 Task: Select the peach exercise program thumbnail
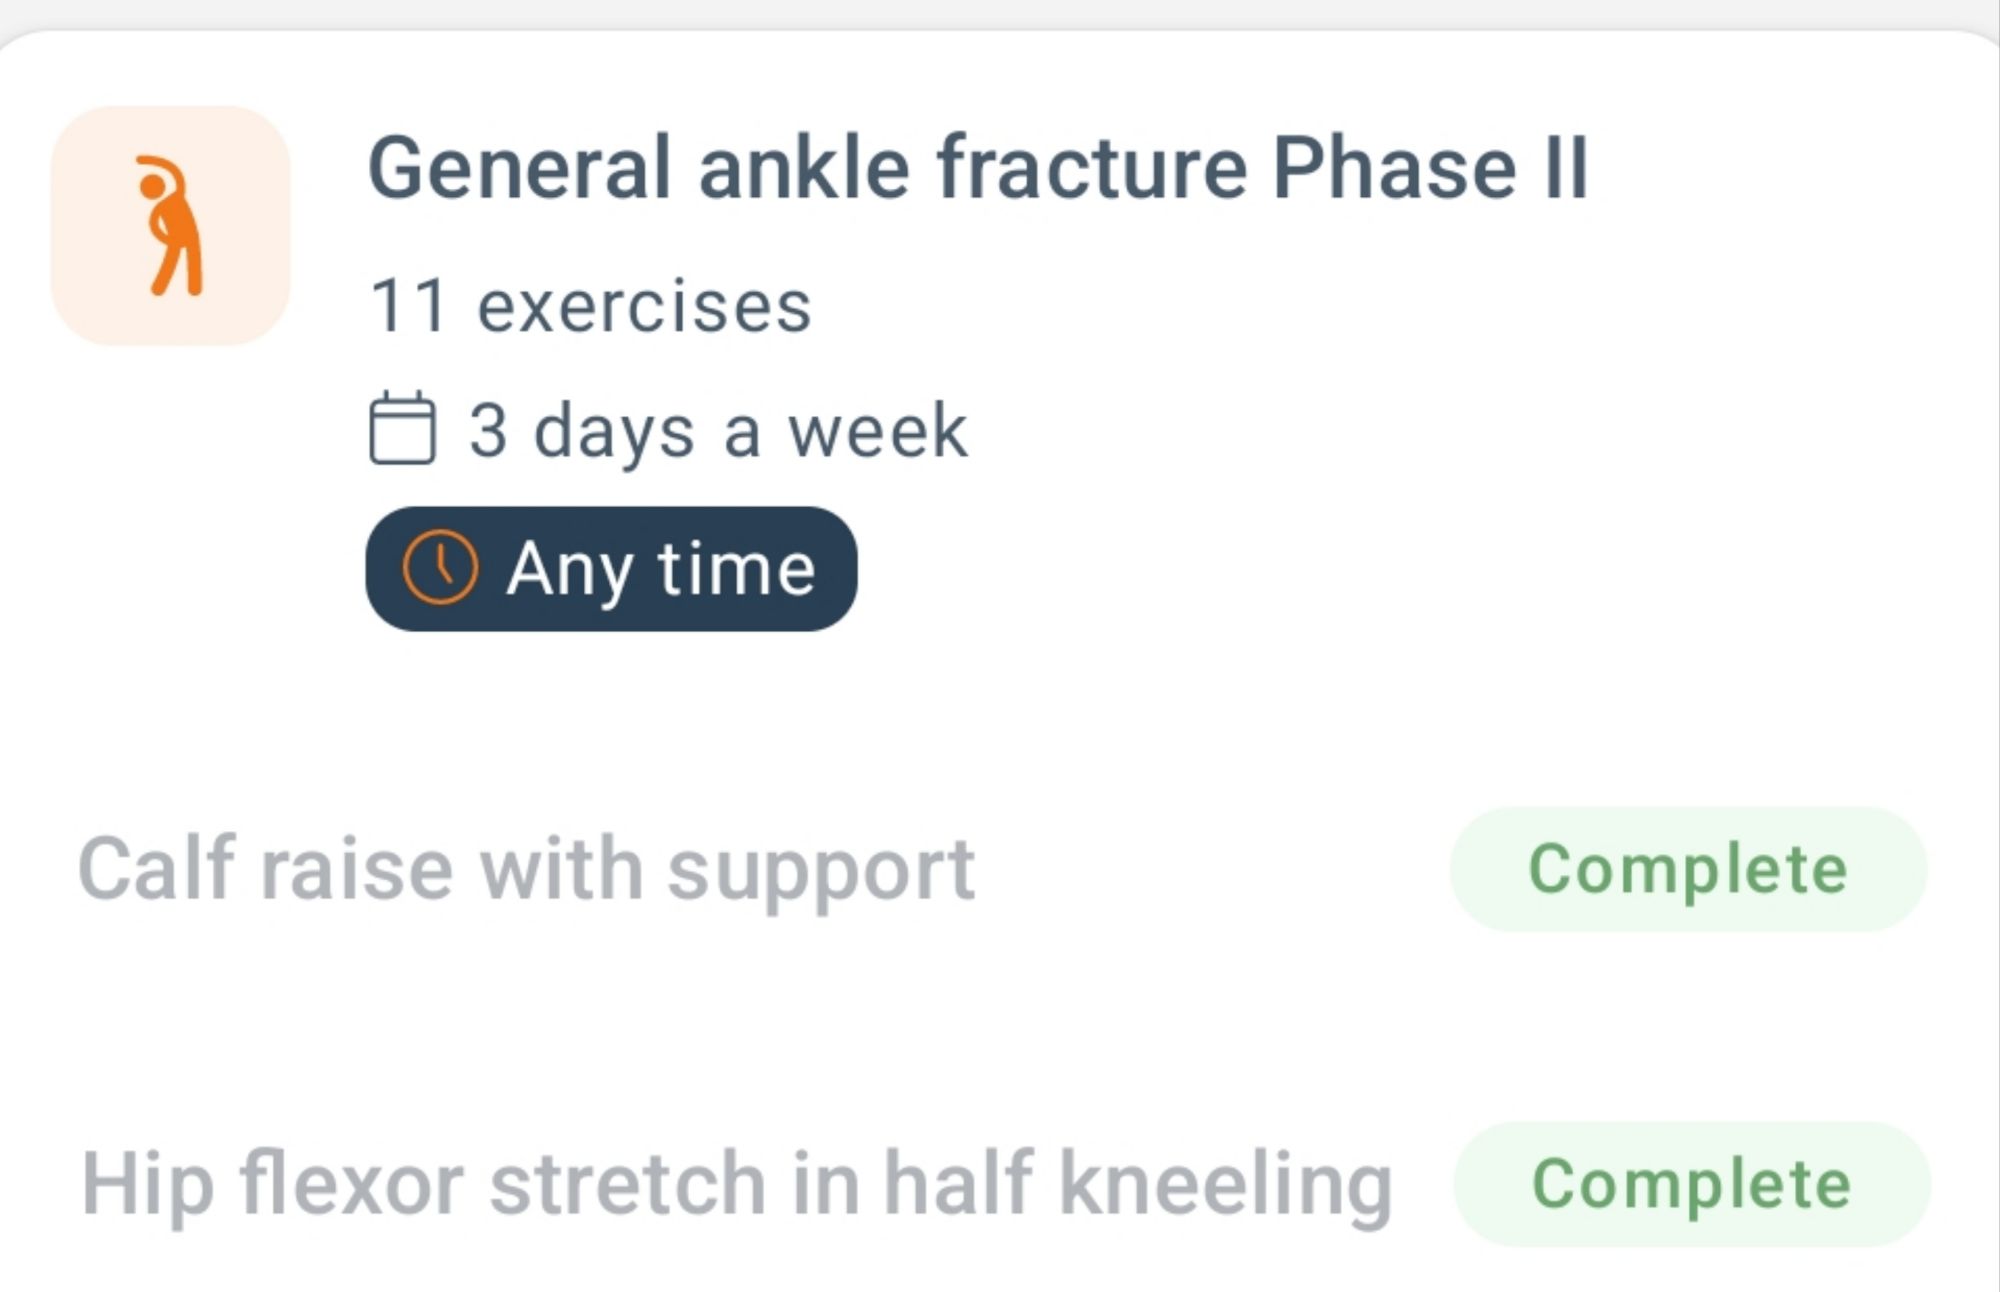(171, 226)
